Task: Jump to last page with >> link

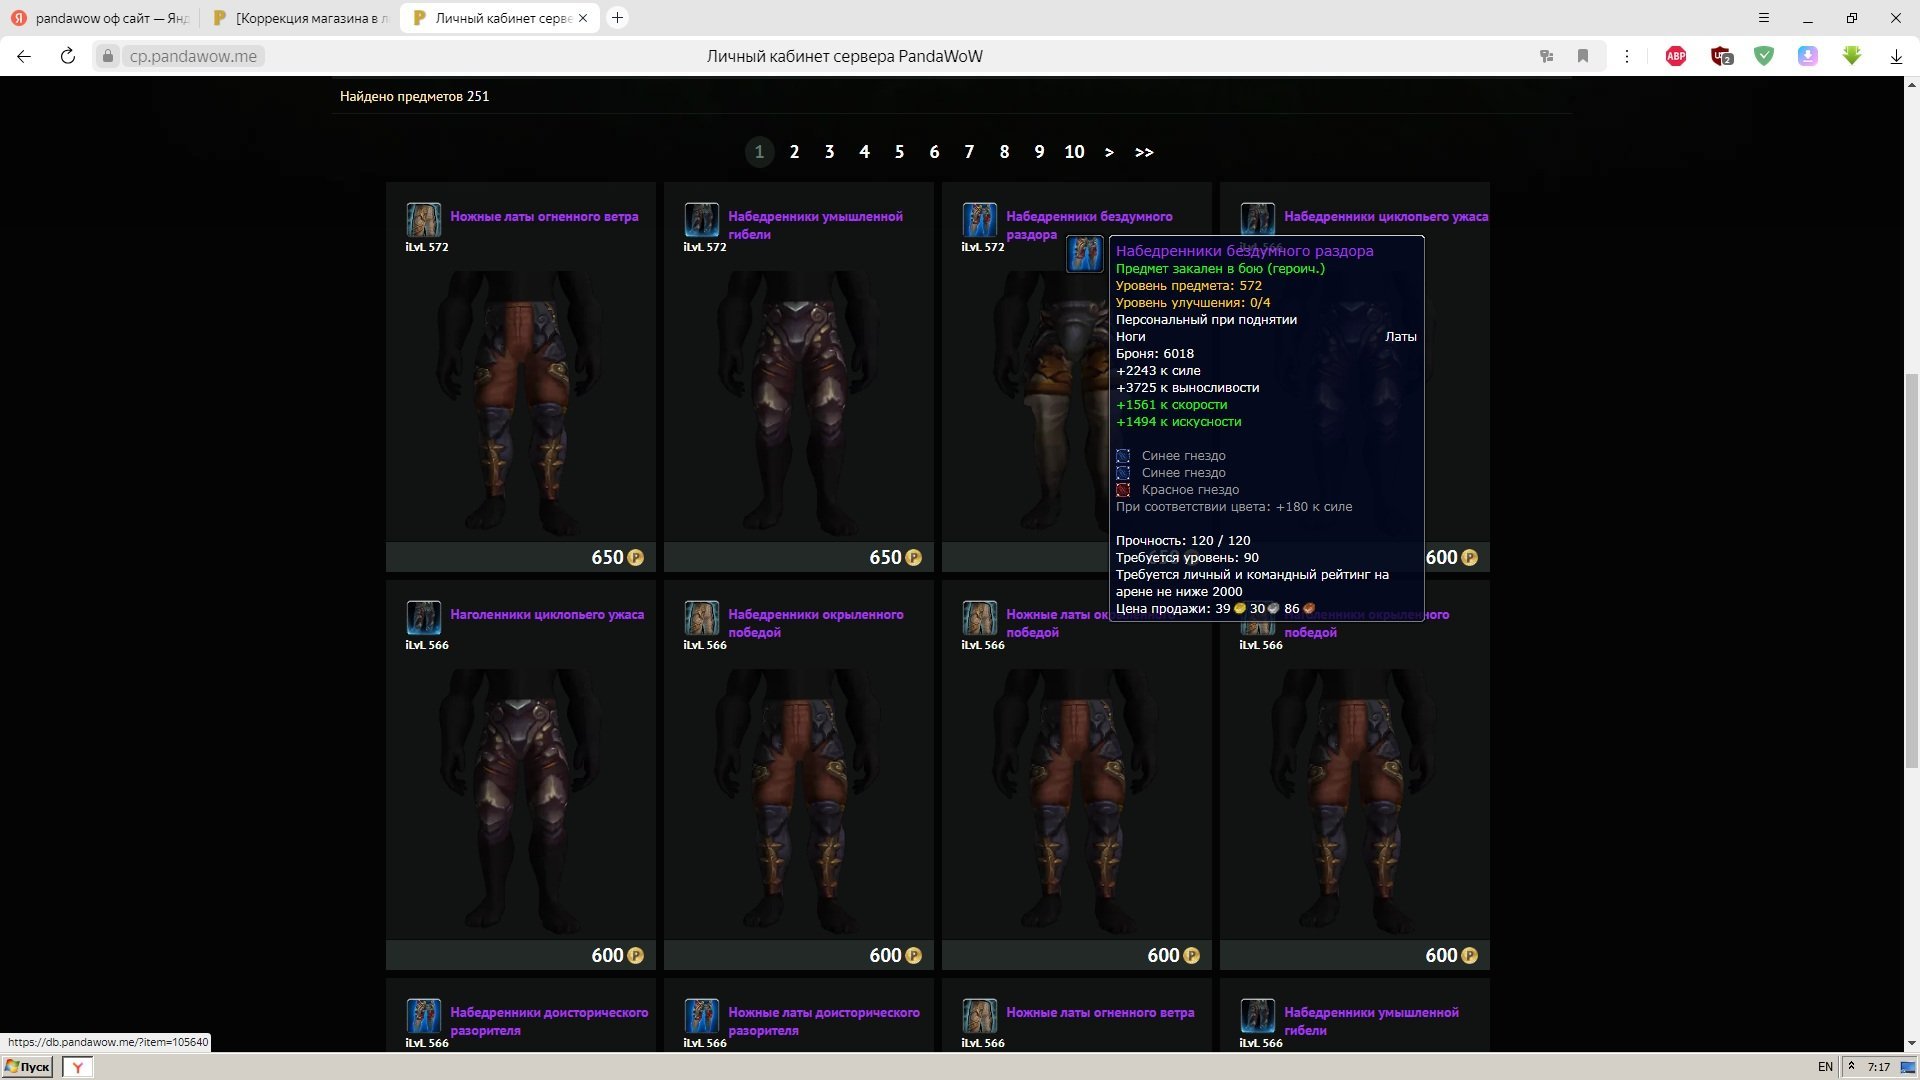Action: [x=1144, y=152]
